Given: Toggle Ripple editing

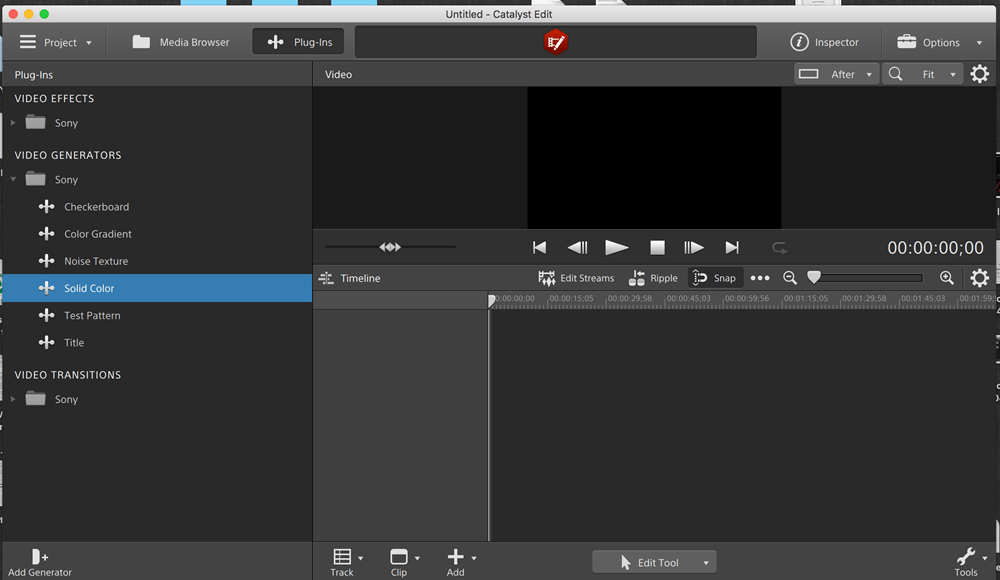Looking at the screenshot, I should coord(653,278).
